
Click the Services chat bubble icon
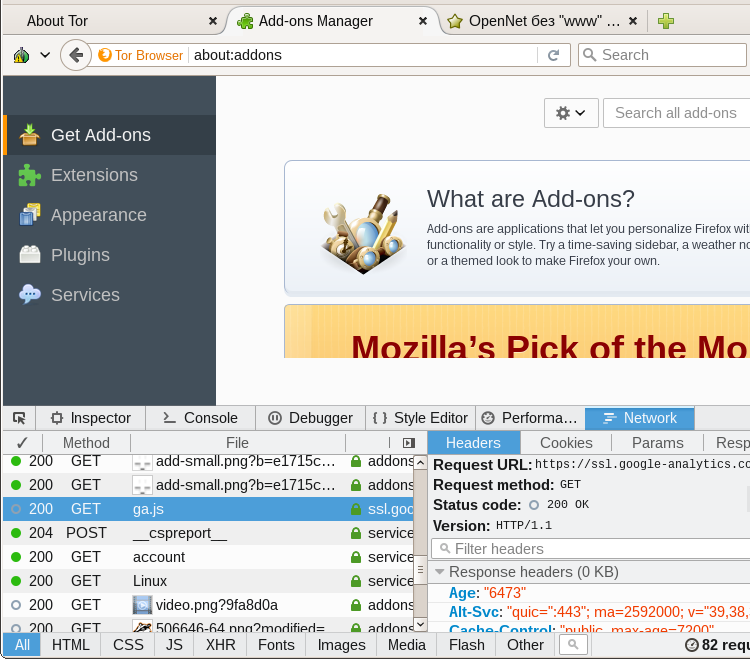30,294
